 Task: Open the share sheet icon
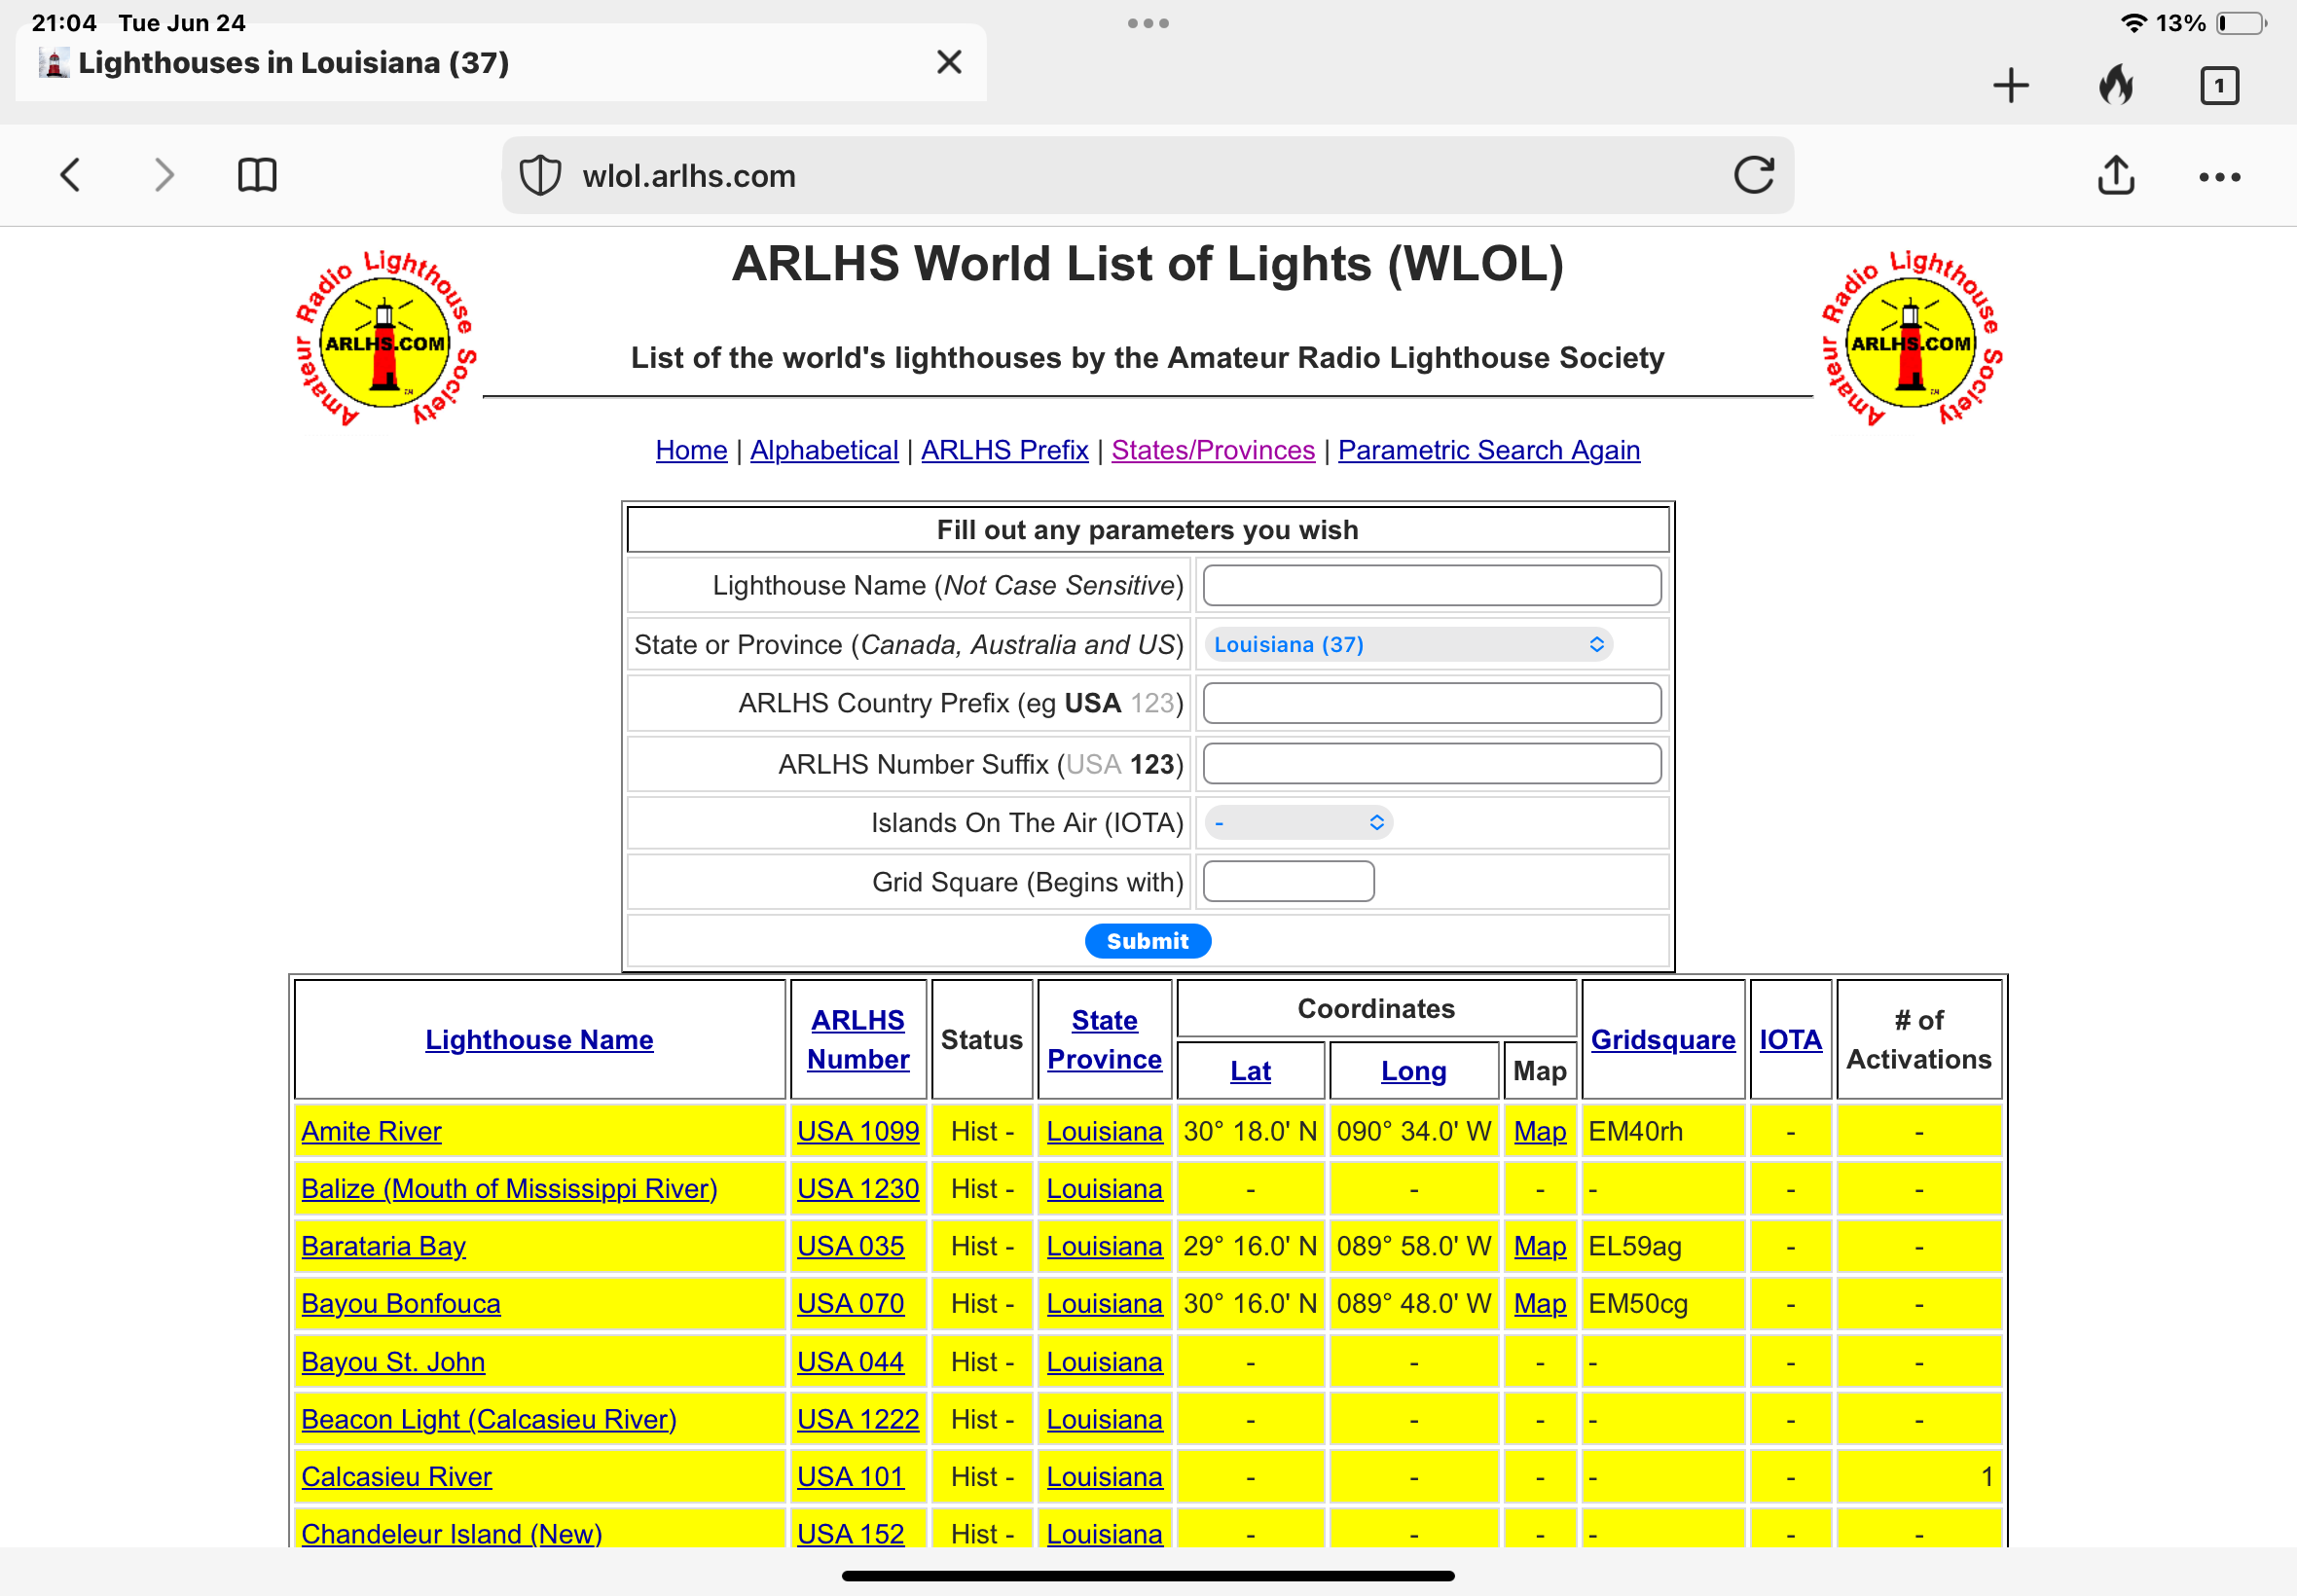pos(2115,175)
